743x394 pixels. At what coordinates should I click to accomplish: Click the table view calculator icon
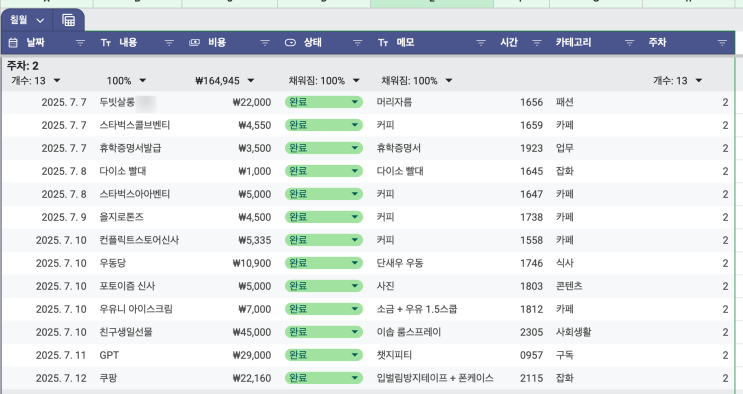tap(68, 20)
